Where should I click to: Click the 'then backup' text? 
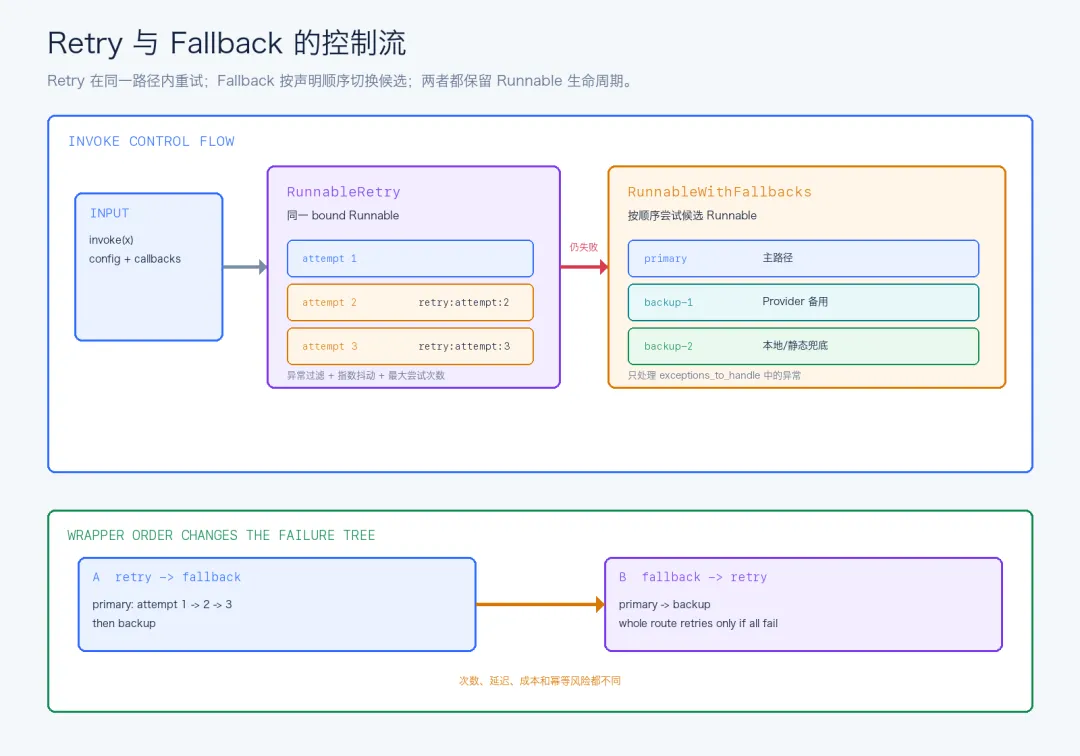[124, 623]
